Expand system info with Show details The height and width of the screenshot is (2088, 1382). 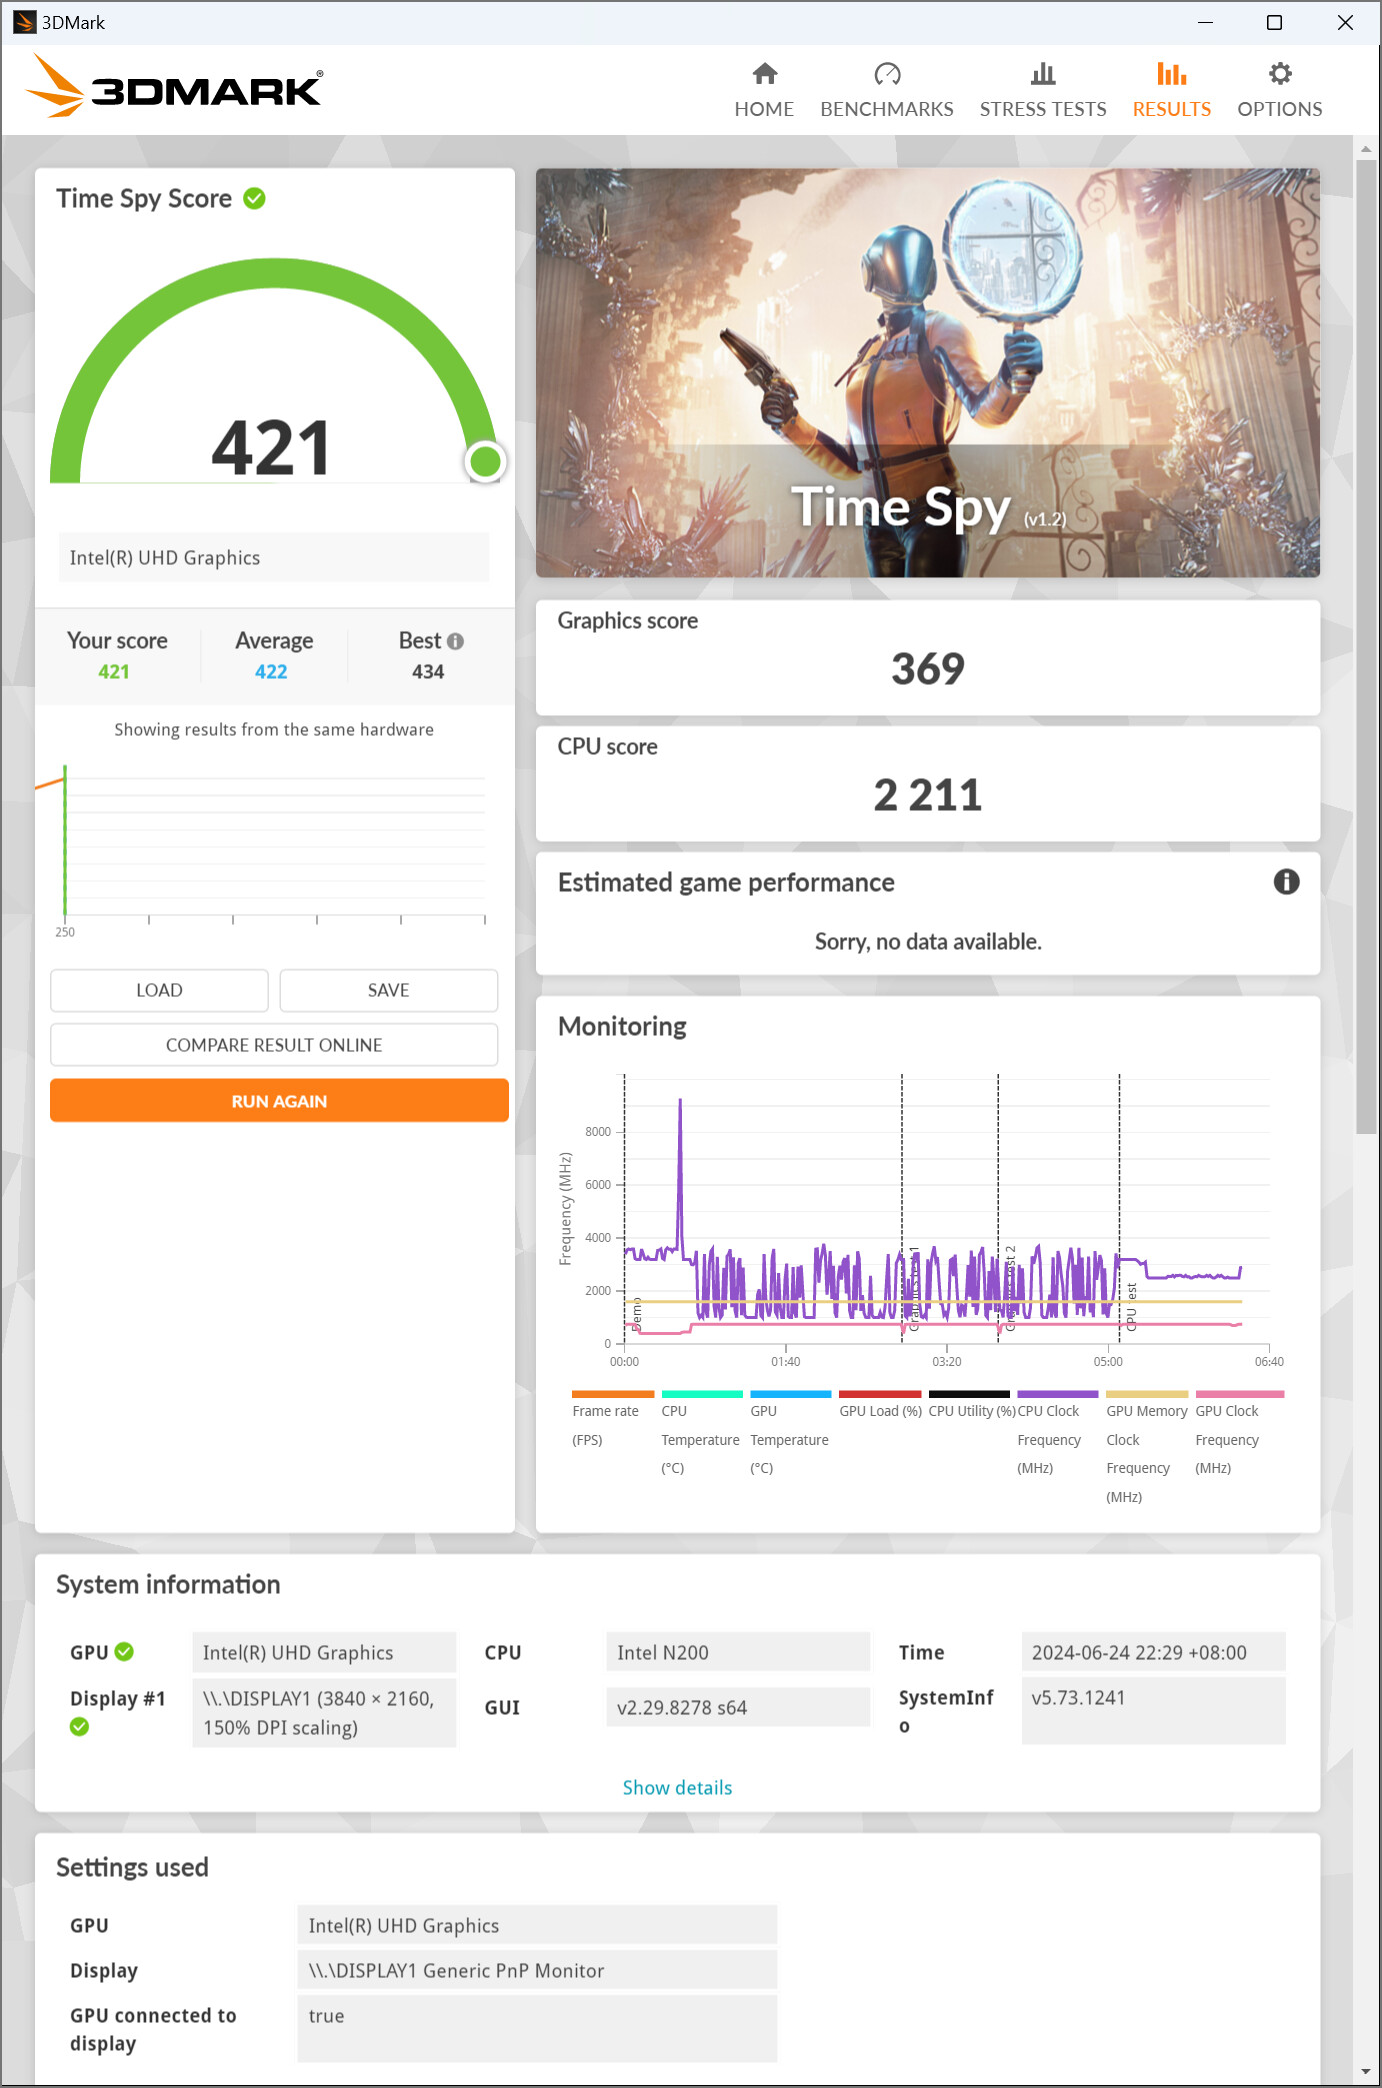pyautogui.click(x=677, y=1787)
